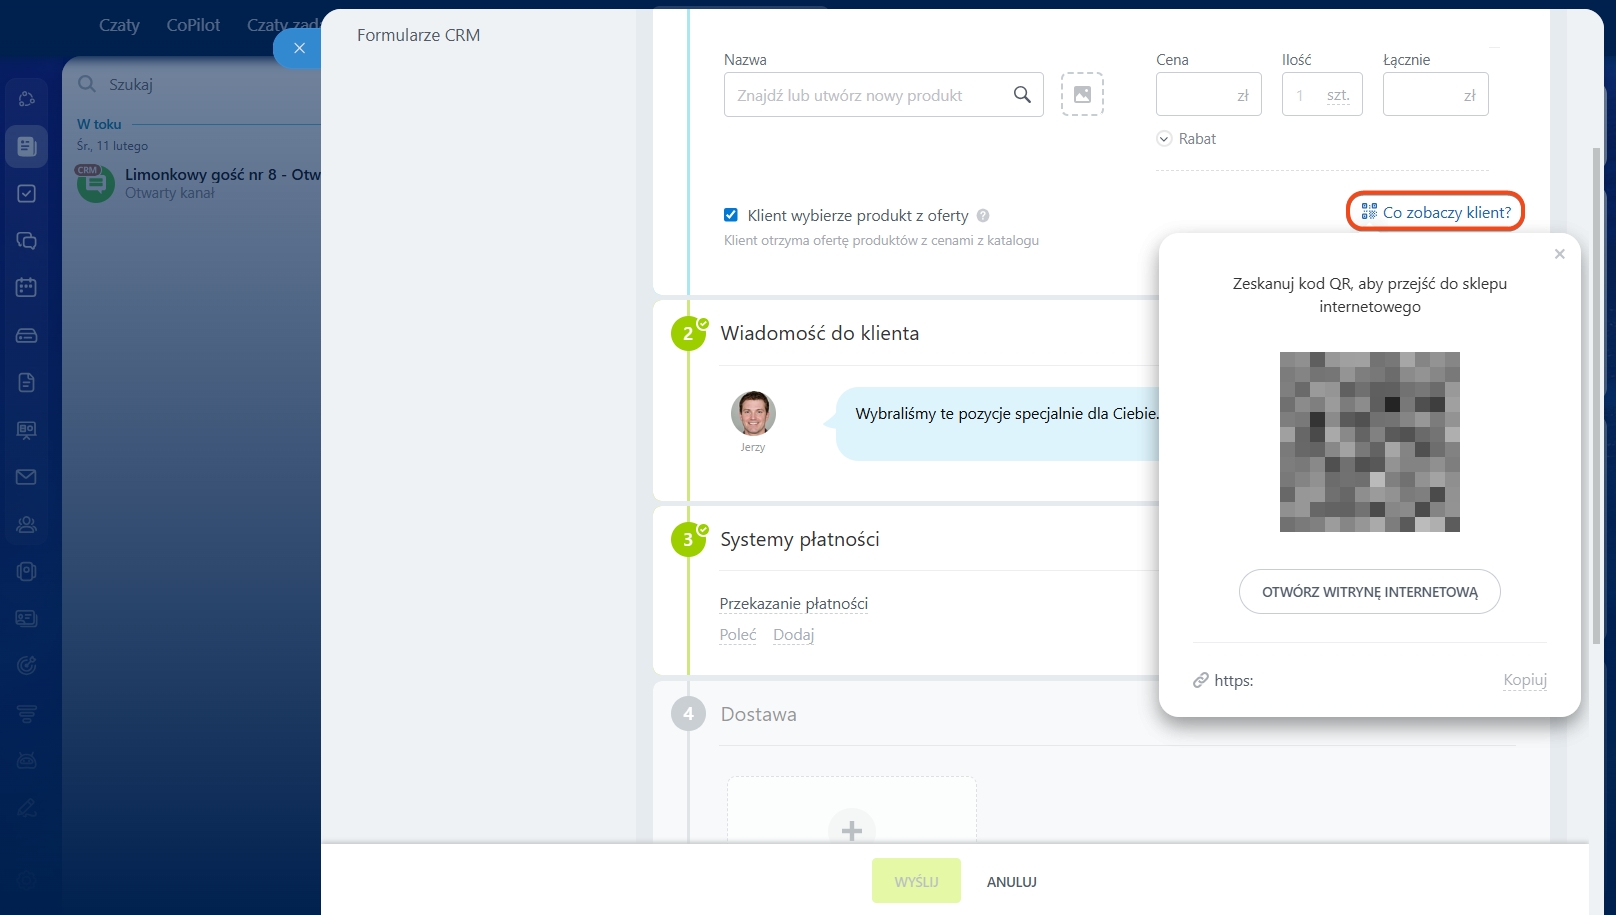Click the help icon beside offer checkbox
This screenshot has width=1616, height=915.
pyautogui.click(x=983, y=216)
